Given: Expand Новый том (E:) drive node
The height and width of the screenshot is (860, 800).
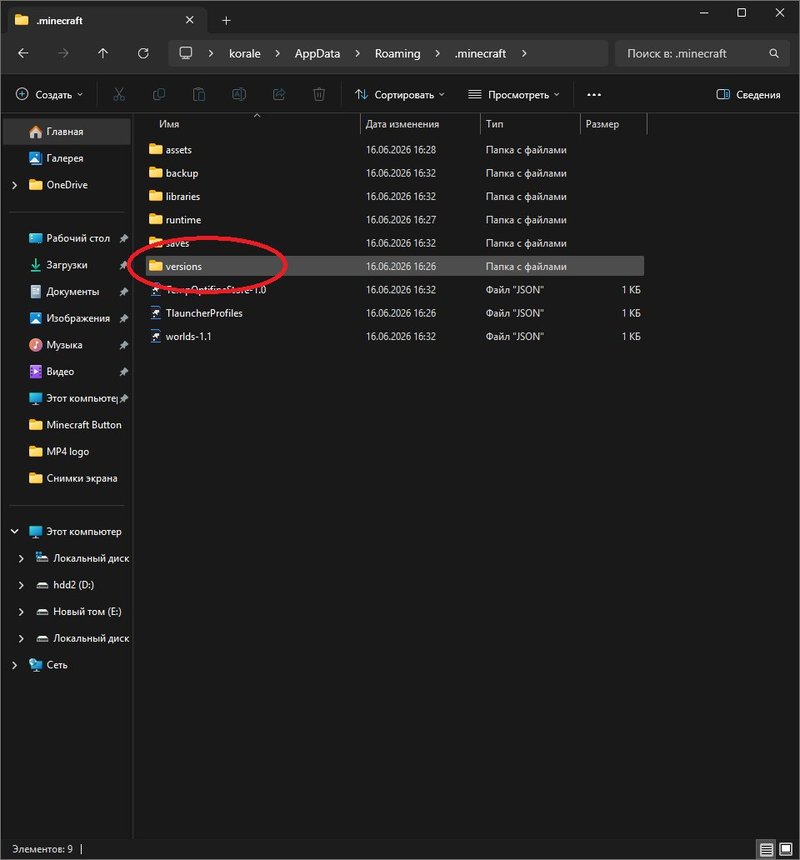Looking at the screenshot, I should click(21, 612).
